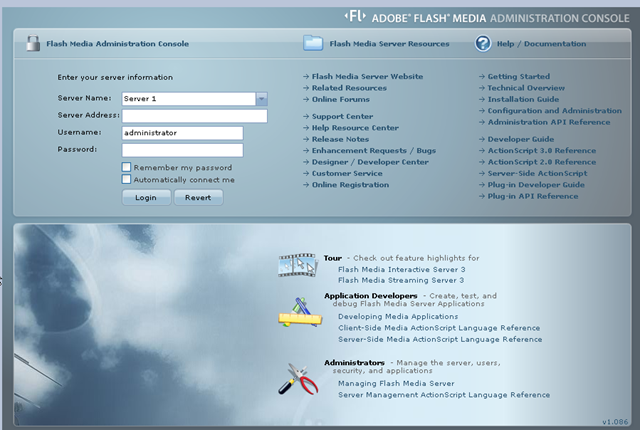
Task: Open Technical Overview link
Action: point(526,88)
